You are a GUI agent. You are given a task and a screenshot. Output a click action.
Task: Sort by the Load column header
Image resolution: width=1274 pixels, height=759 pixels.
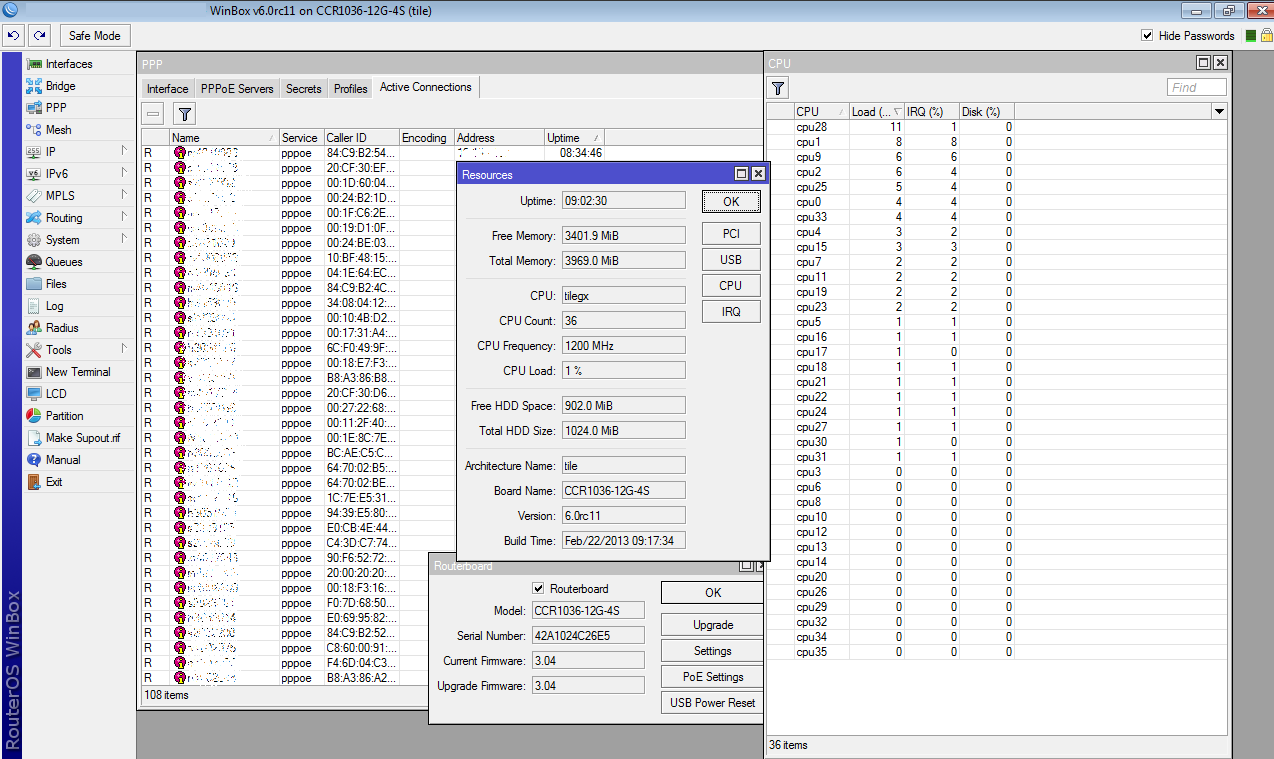point(877,112)
